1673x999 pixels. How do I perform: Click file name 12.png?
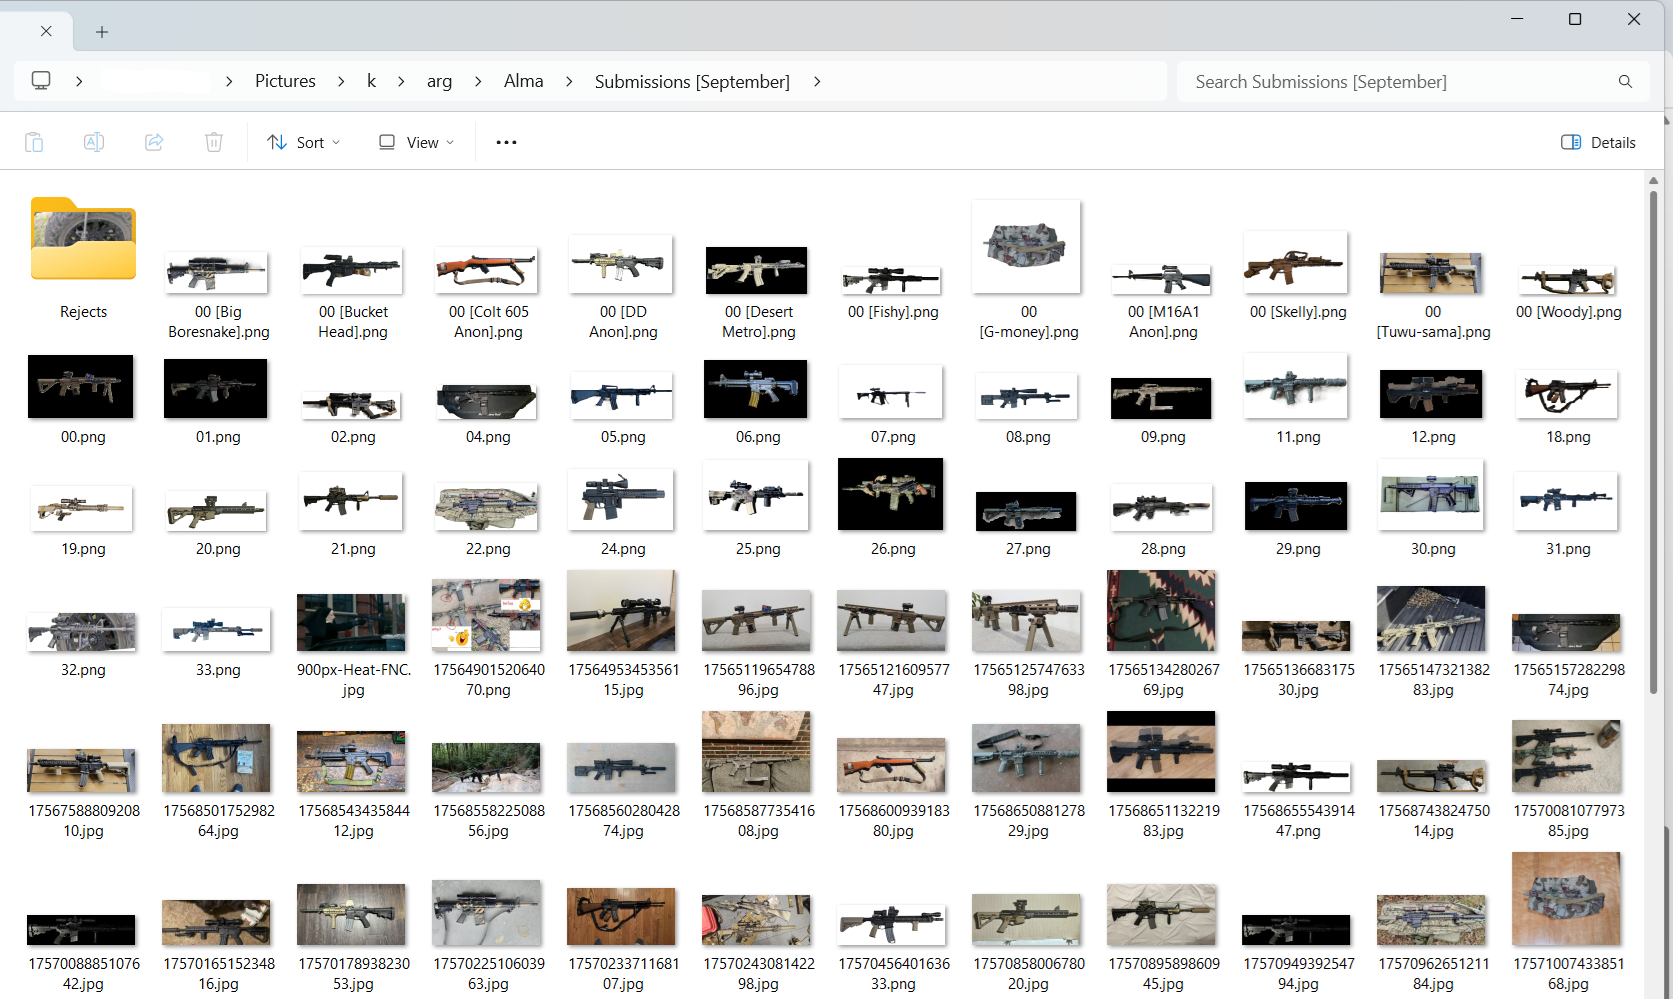(x=1432, y=437)
